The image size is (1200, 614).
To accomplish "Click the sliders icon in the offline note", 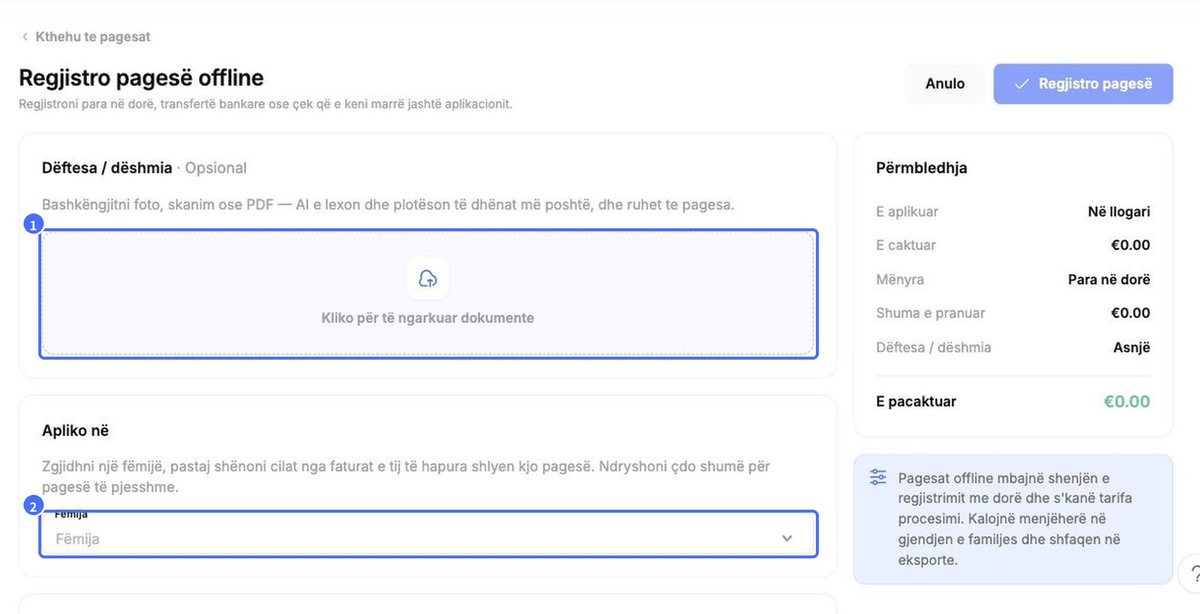I will [x=878, y=477].
